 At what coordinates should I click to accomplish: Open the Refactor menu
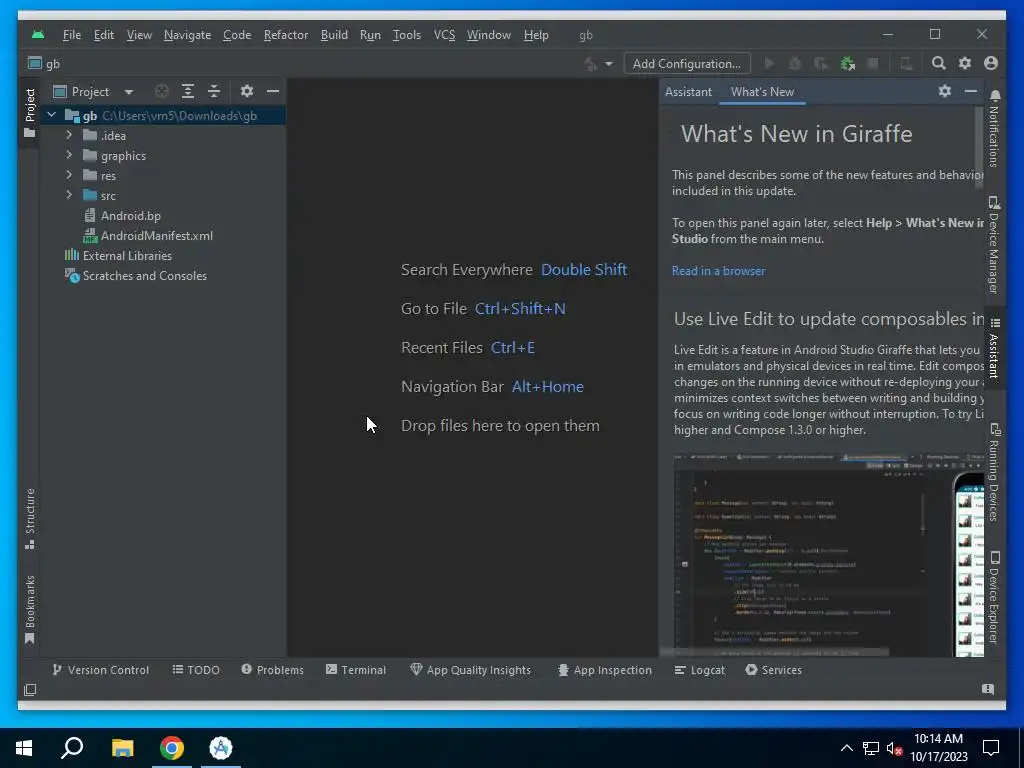pyautogui.click(x=285, y=35)
